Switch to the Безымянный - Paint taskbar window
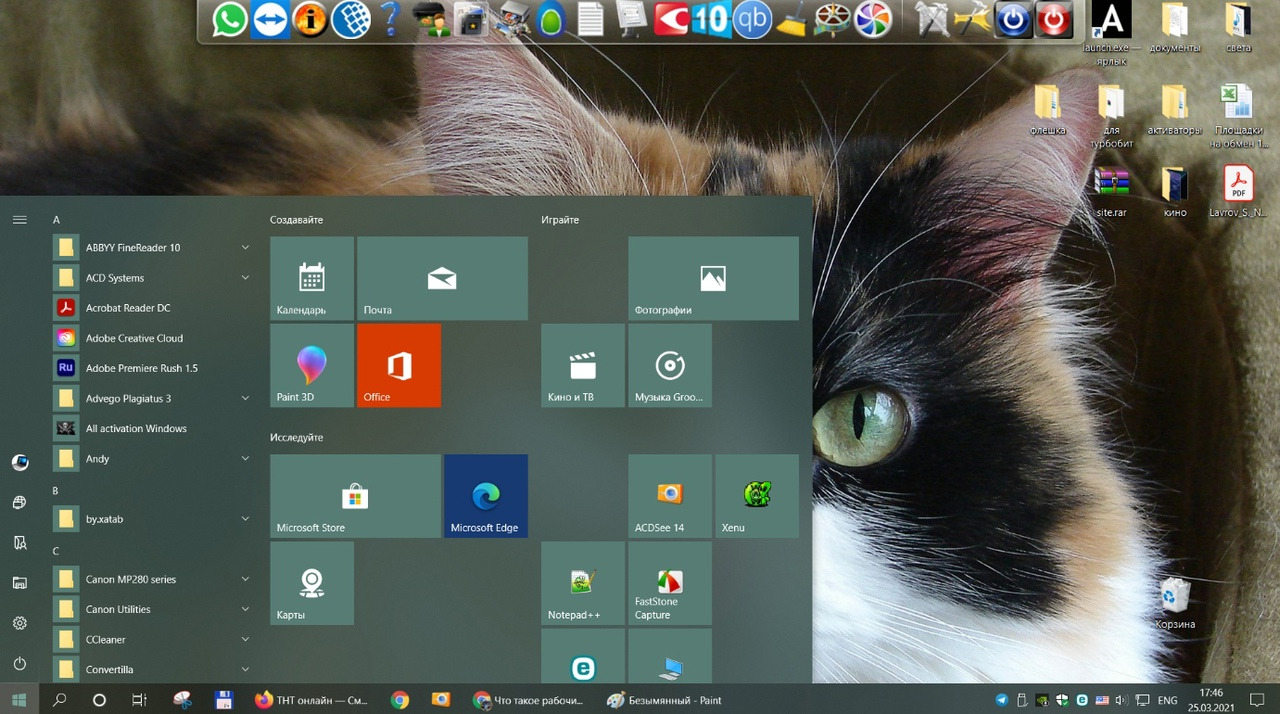Screen dimensions: 1280x714 tap(665, 700)
